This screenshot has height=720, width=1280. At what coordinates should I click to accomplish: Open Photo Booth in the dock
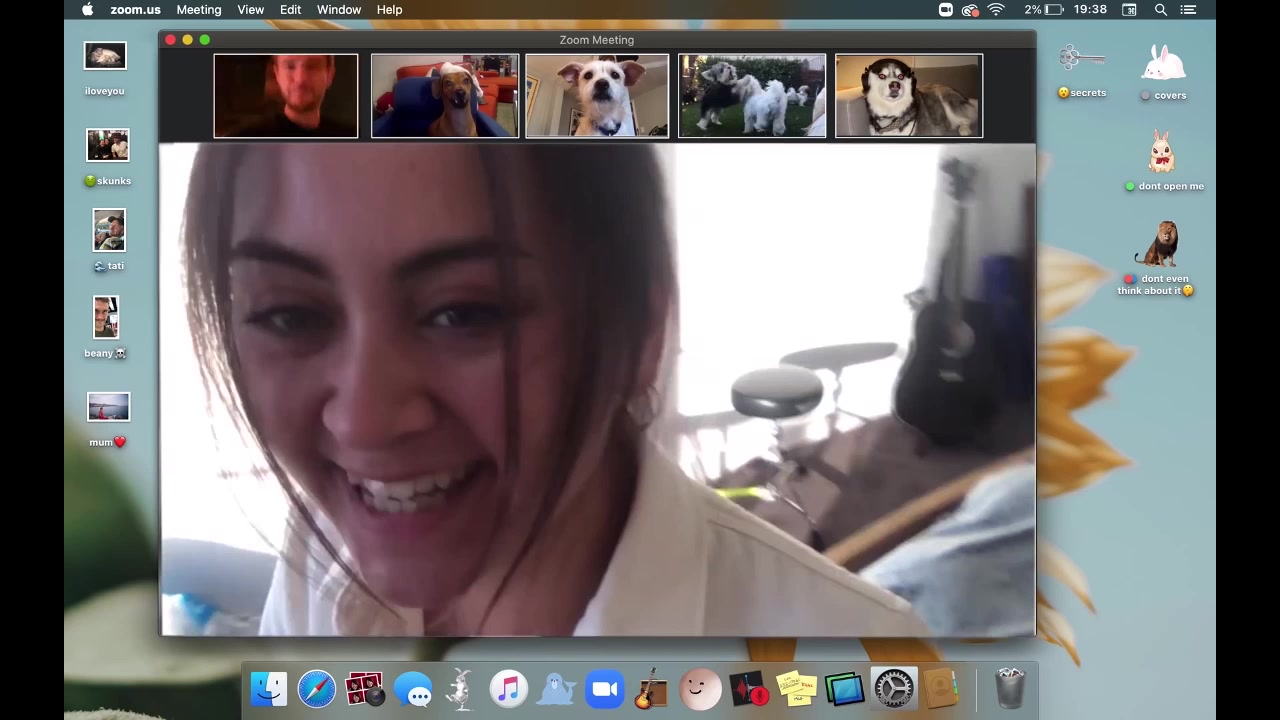tap(364, 689)
